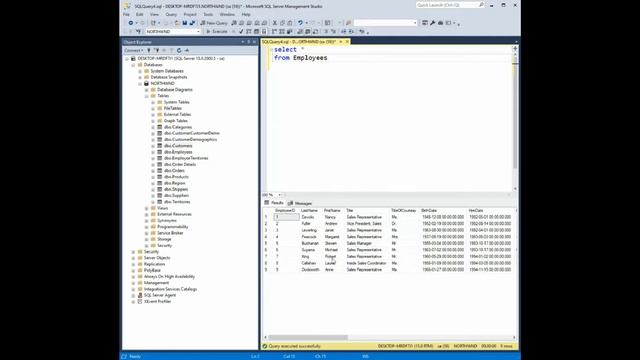
Task: Collapse the NORTHWIND database node
Action: click(140, 83)
